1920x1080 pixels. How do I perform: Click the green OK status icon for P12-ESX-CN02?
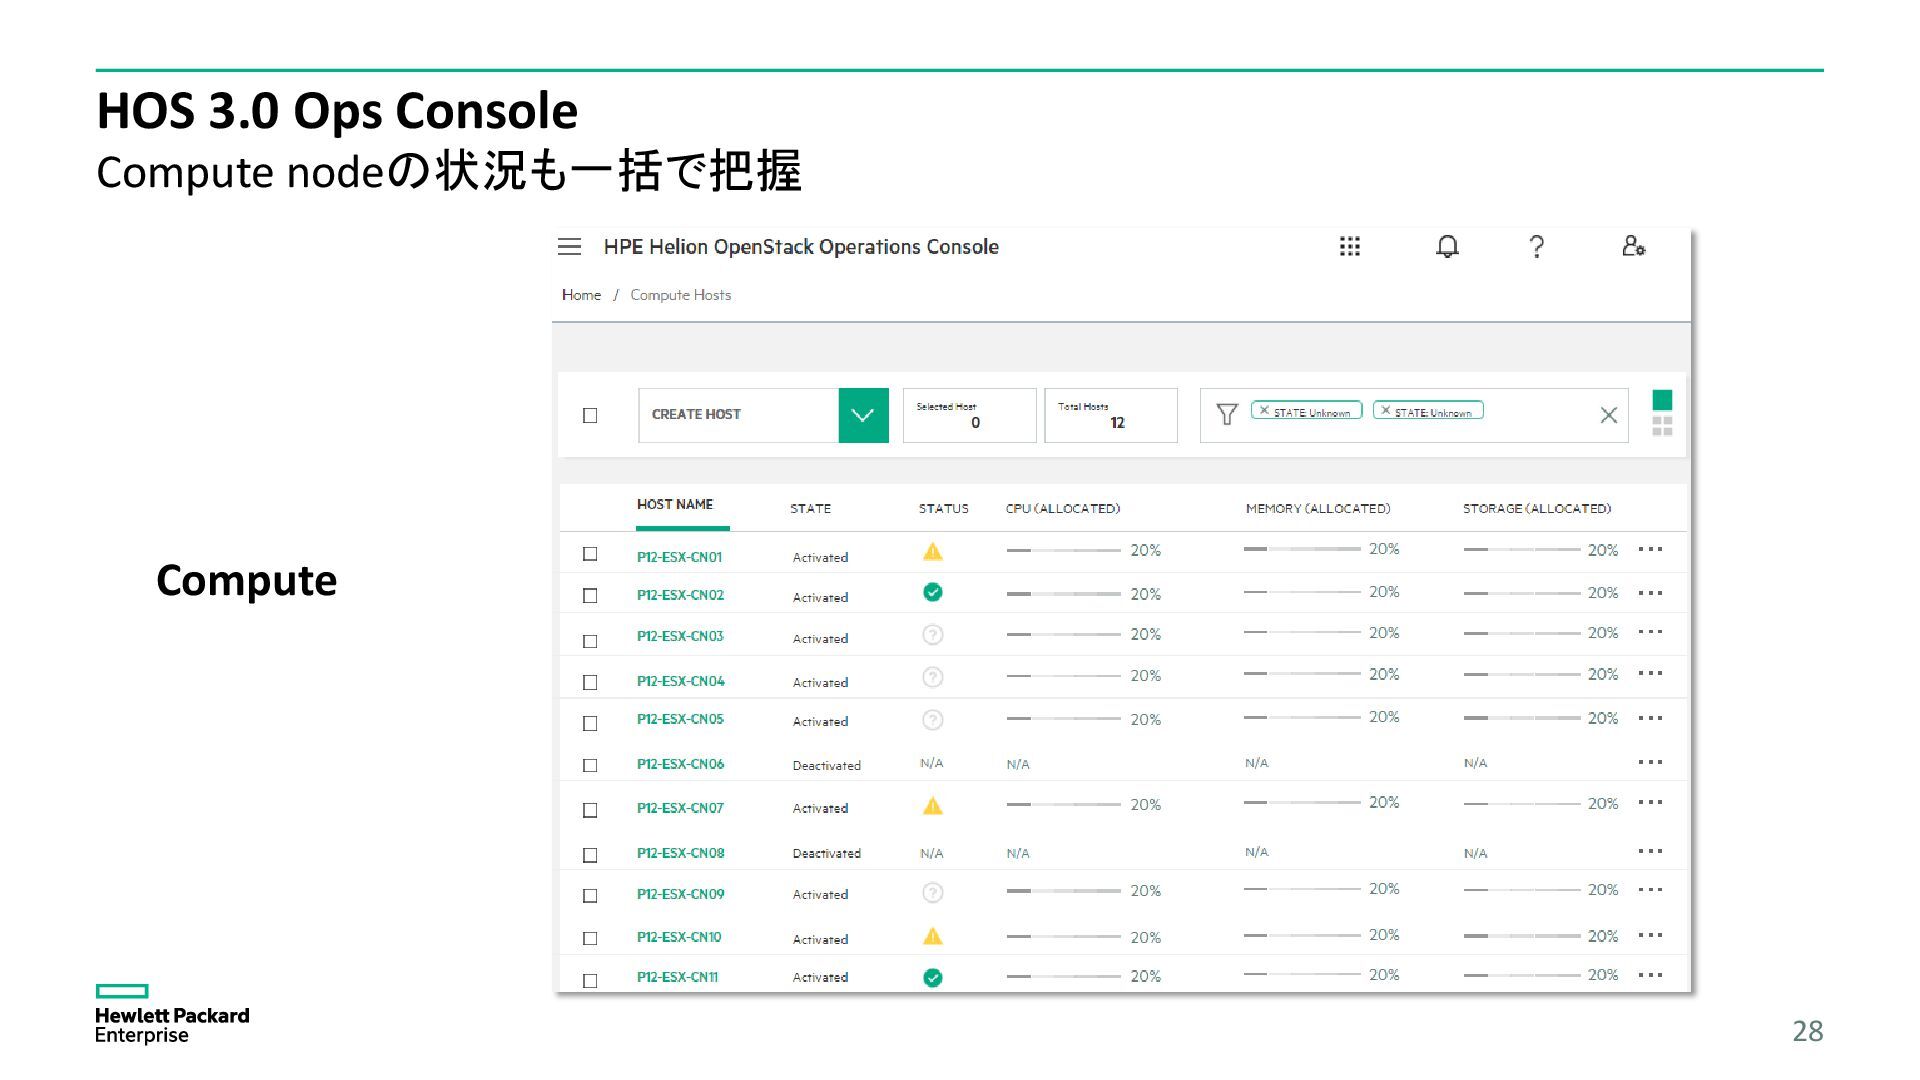(932, 593)
